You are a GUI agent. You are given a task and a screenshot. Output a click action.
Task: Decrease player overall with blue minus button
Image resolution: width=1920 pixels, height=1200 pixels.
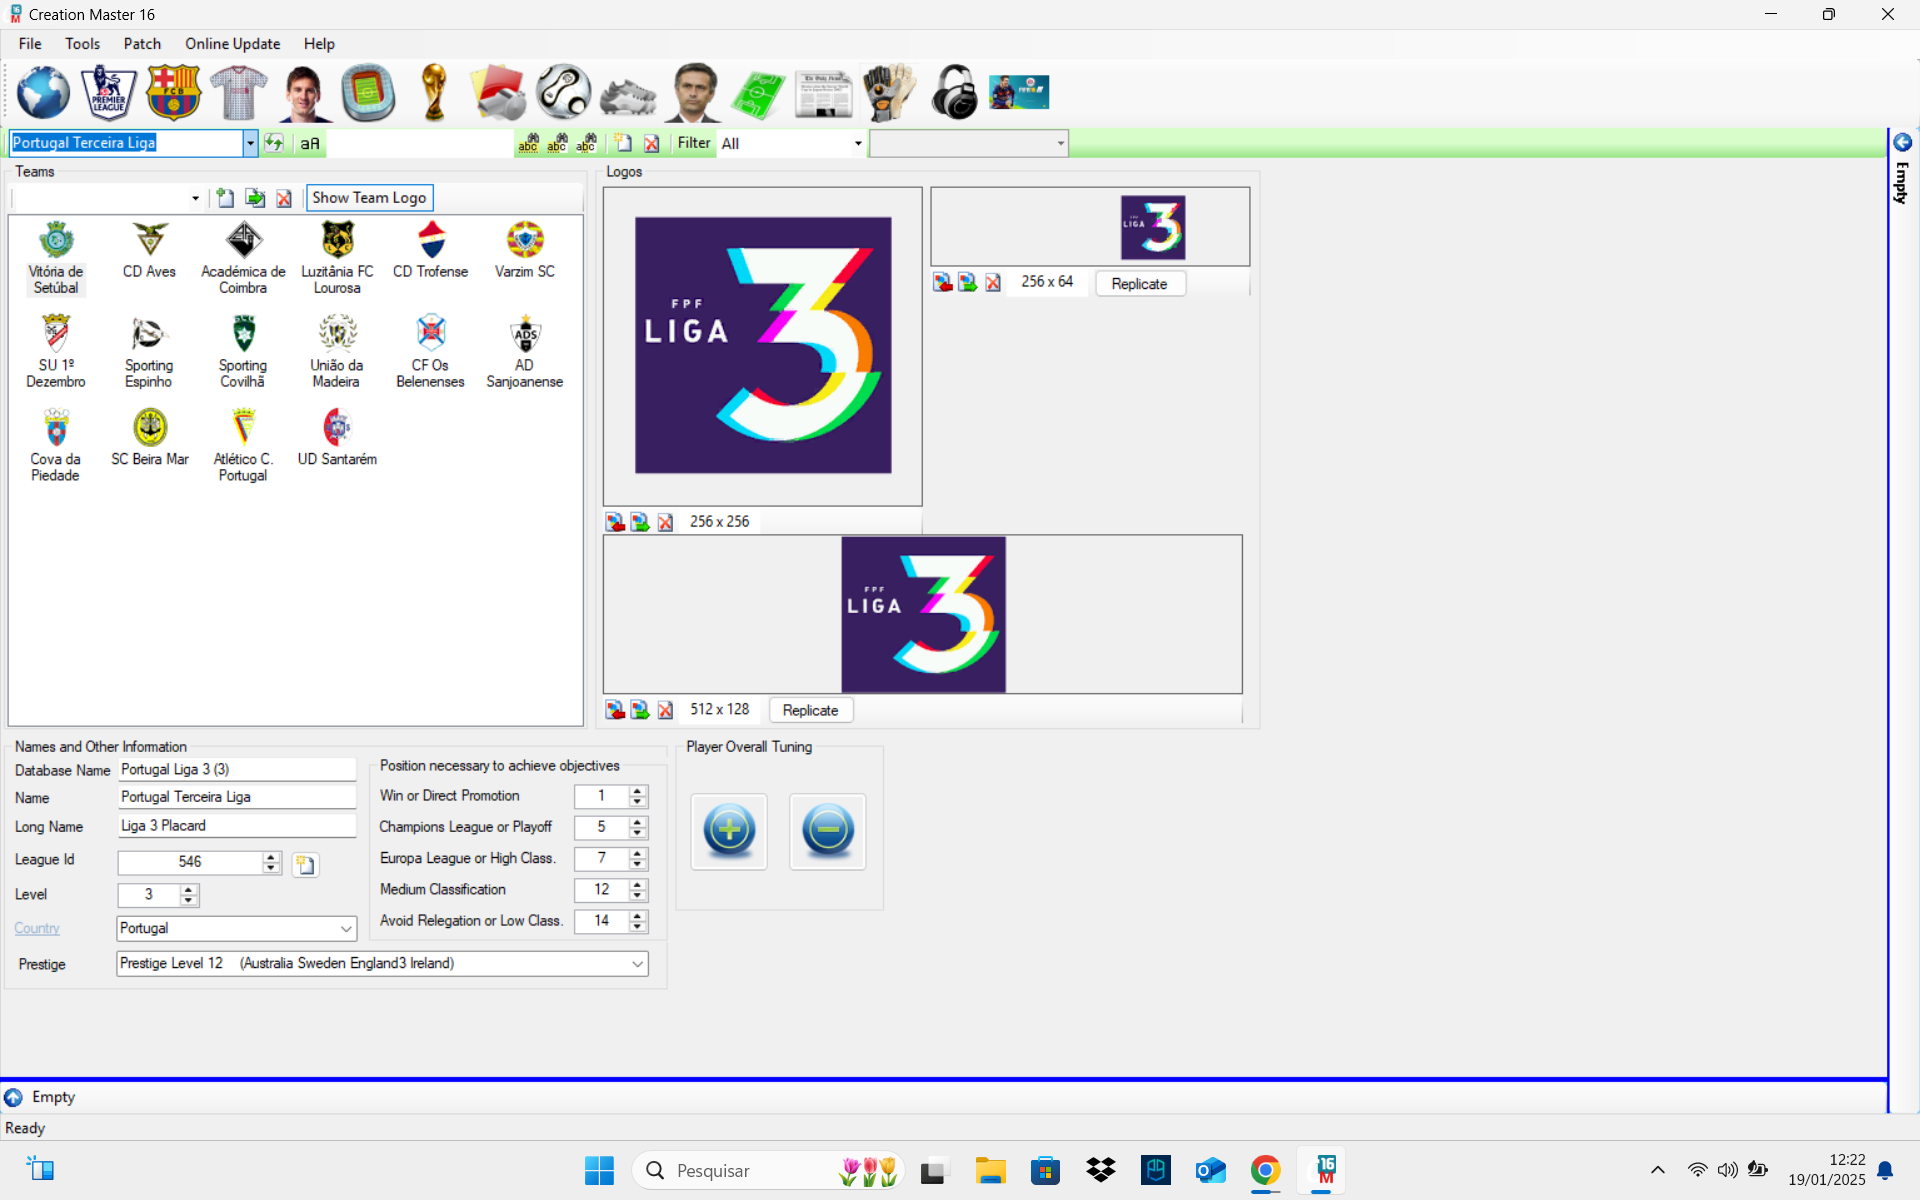coord(828,830)
